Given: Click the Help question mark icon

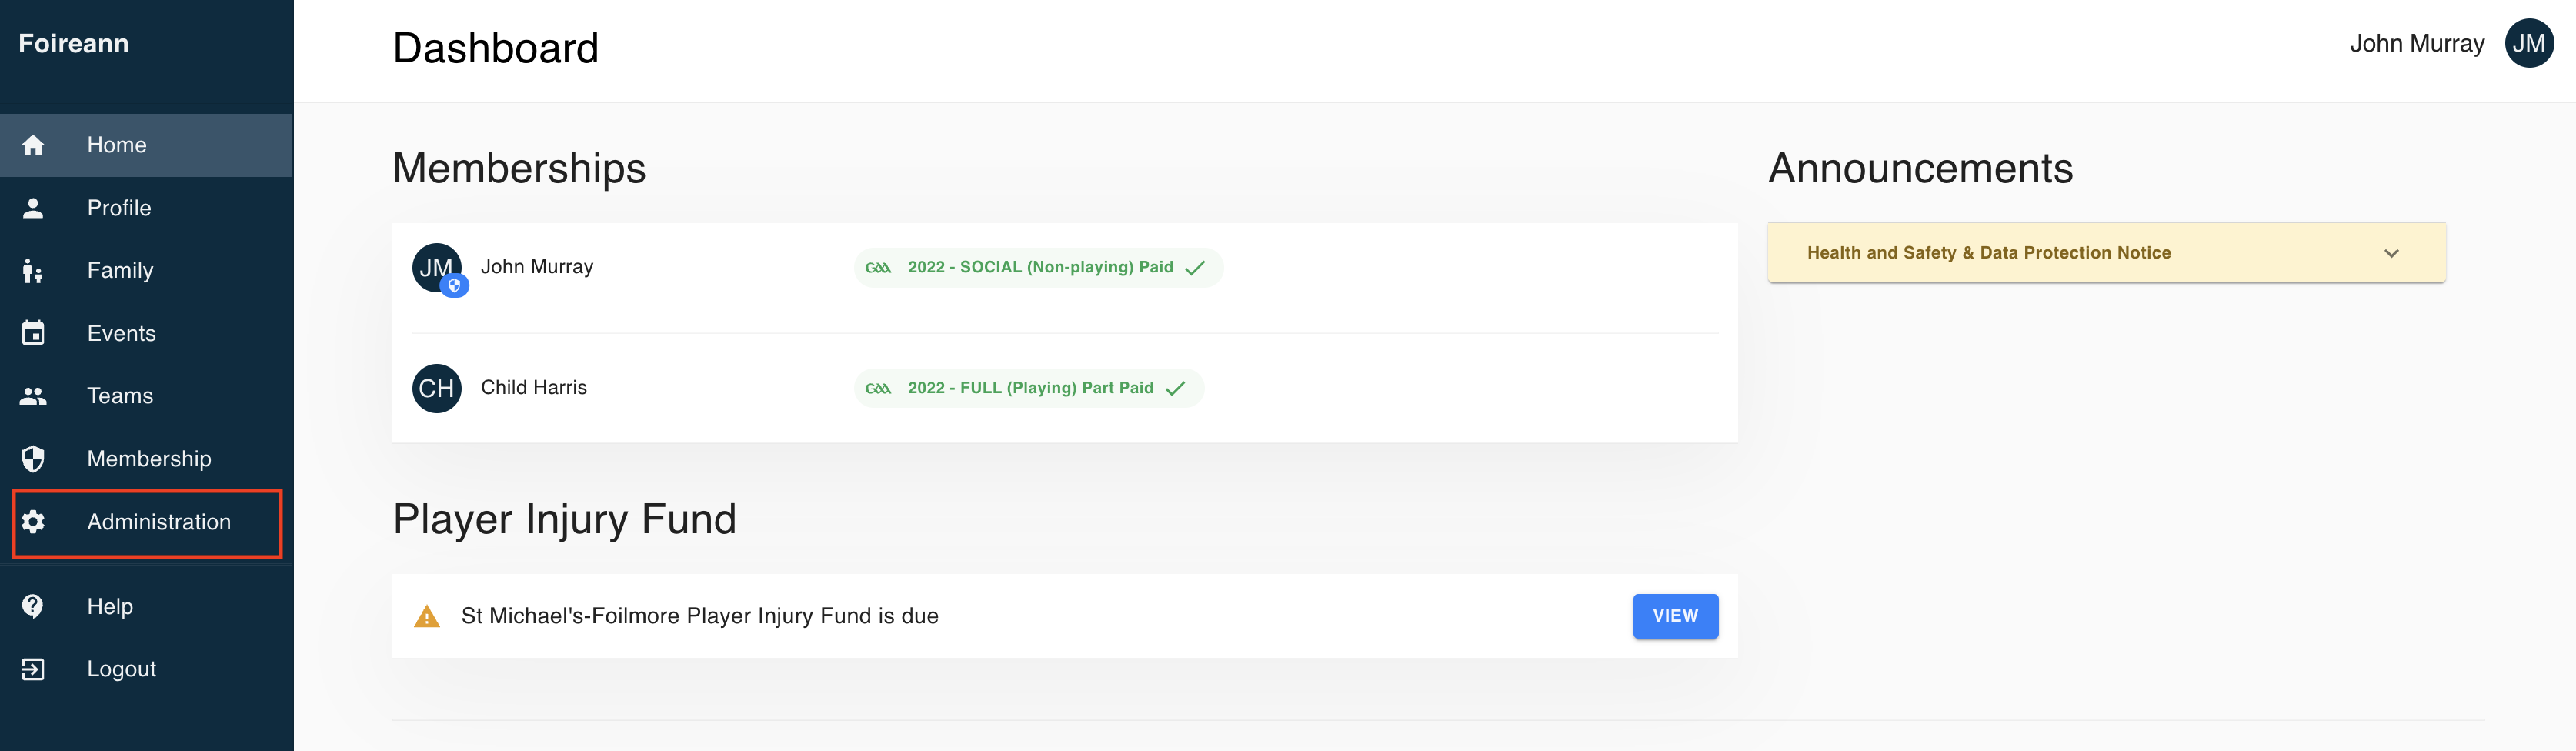Looking at the screenshot, I should click(x=33, y=606).
